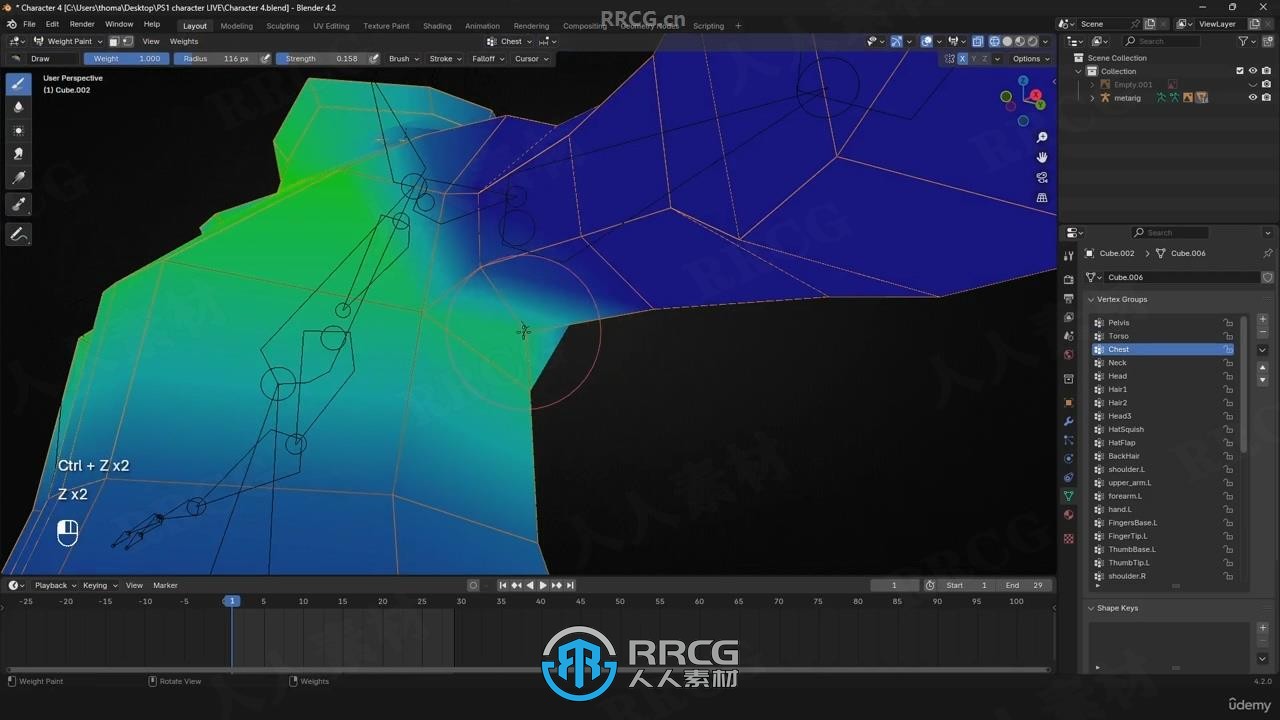Viewport: 1280px width, 720px height.
Task: Open Playback menu in timeline
Action: click(x=54, y=585)
